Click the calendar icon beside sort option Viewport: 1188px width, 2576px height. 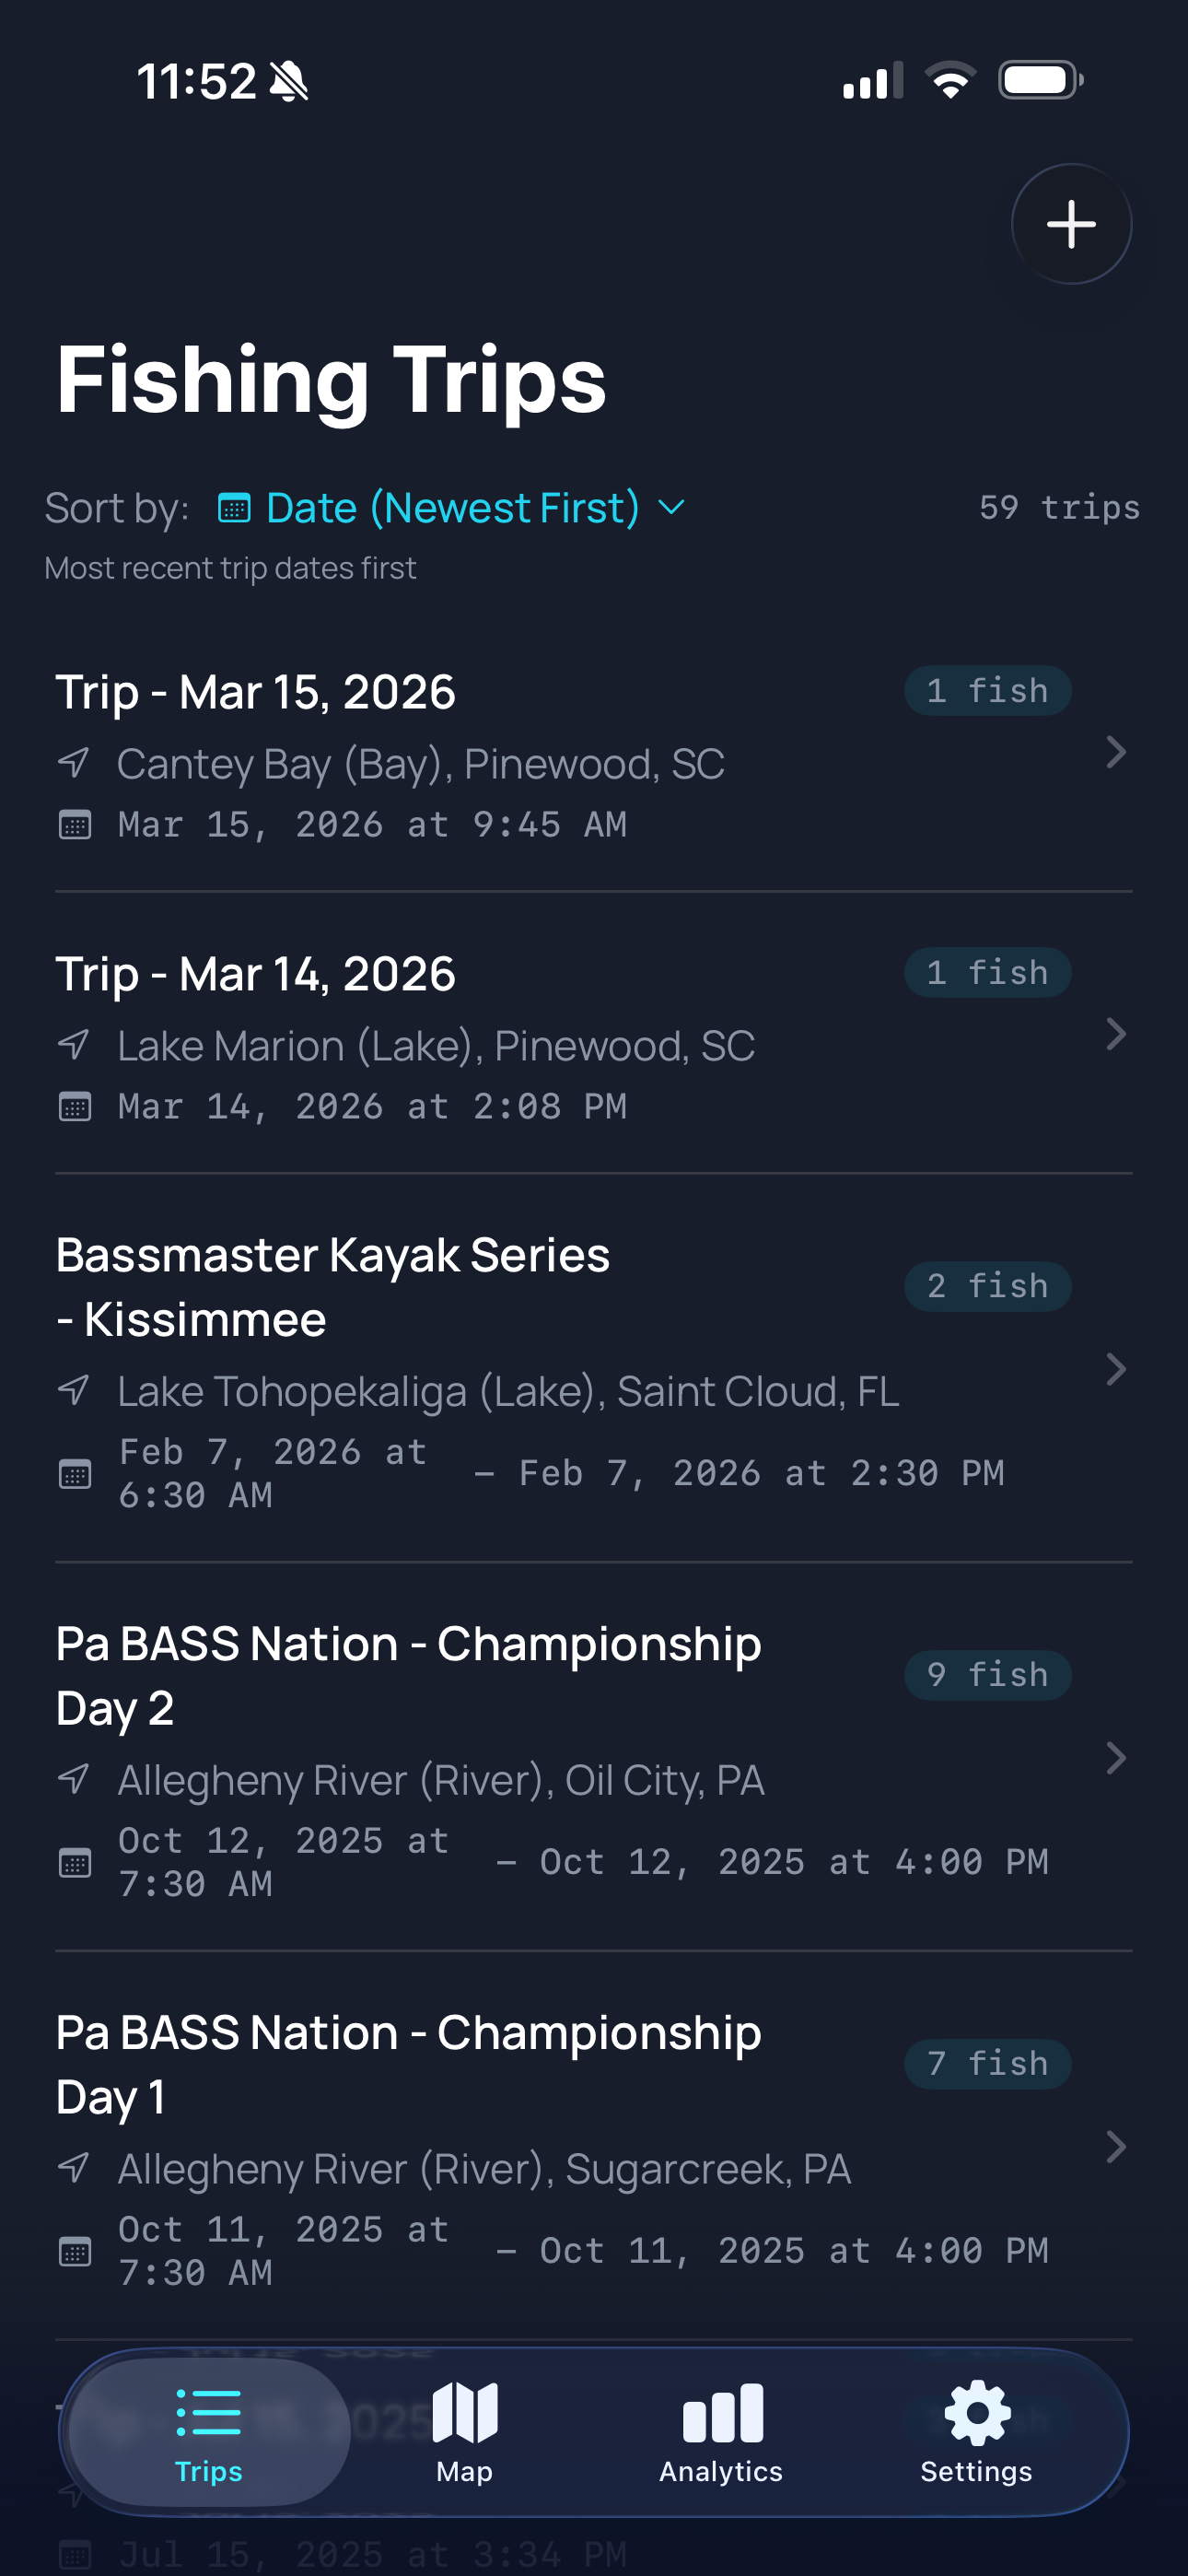tap(234, 509)
